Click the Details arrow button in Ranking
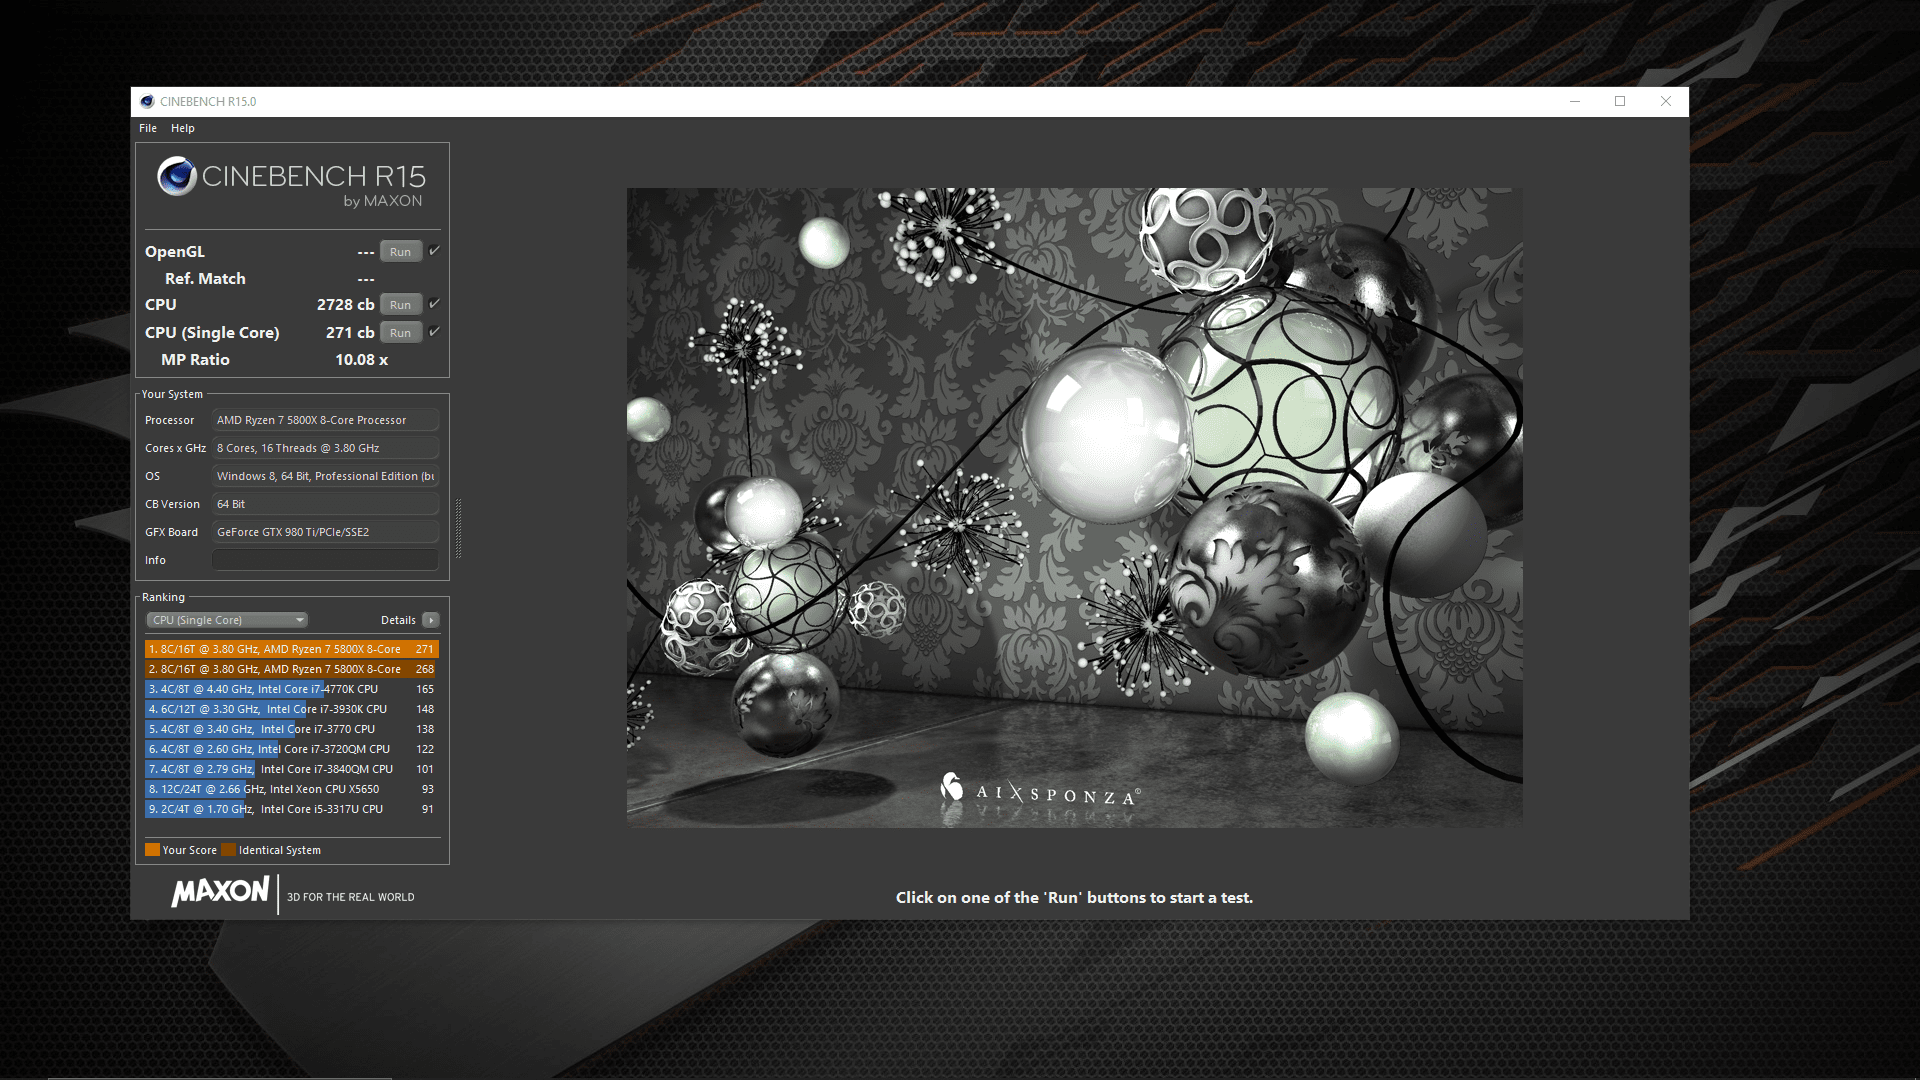The width and height of the screenshot is (1920, 1080). [431, 620]
